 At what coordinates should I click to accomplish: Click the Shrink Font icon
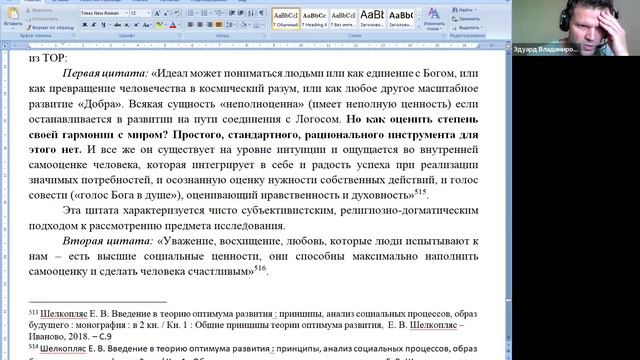[166, 13]
